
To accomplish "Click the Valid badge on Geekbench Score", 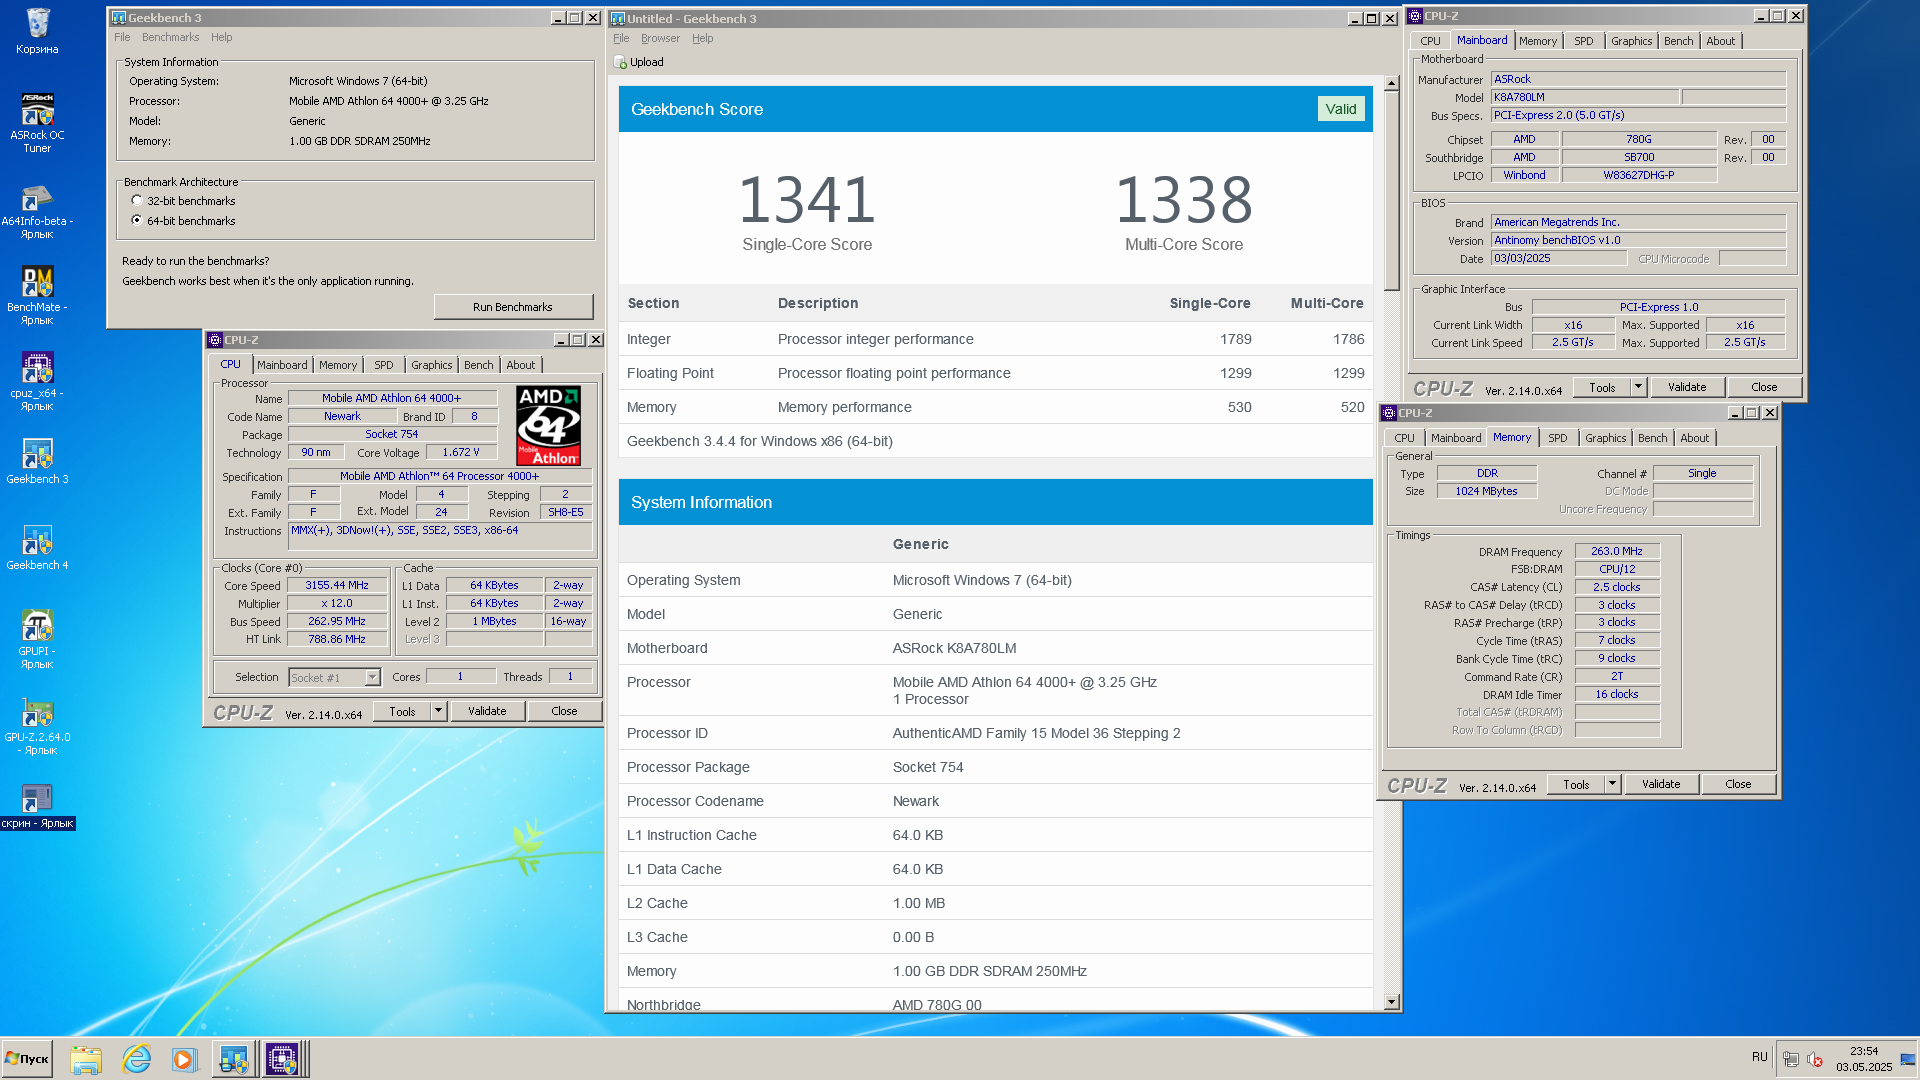I will 1341,109.
